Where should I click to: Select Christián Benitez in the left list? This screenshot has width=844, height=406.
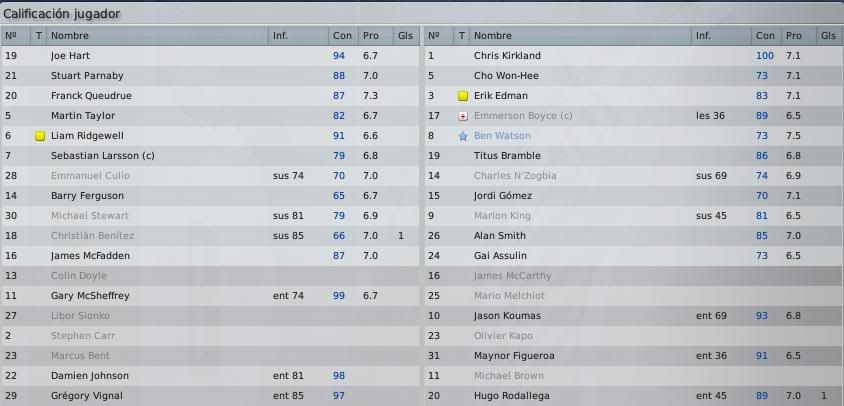pos(93,236)
